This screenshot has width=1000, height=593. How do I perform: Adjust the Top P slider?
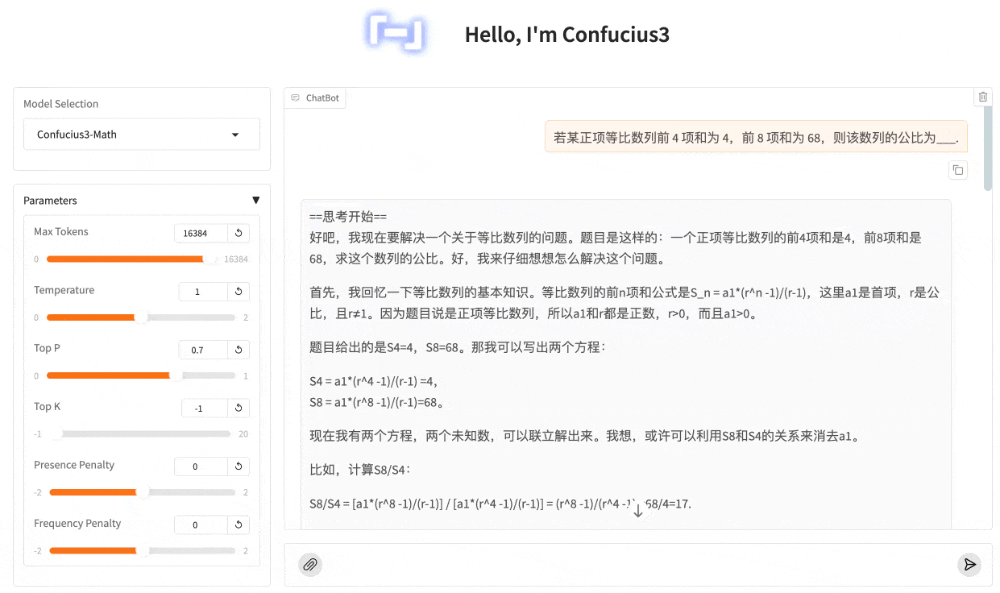tap(141, 376)
